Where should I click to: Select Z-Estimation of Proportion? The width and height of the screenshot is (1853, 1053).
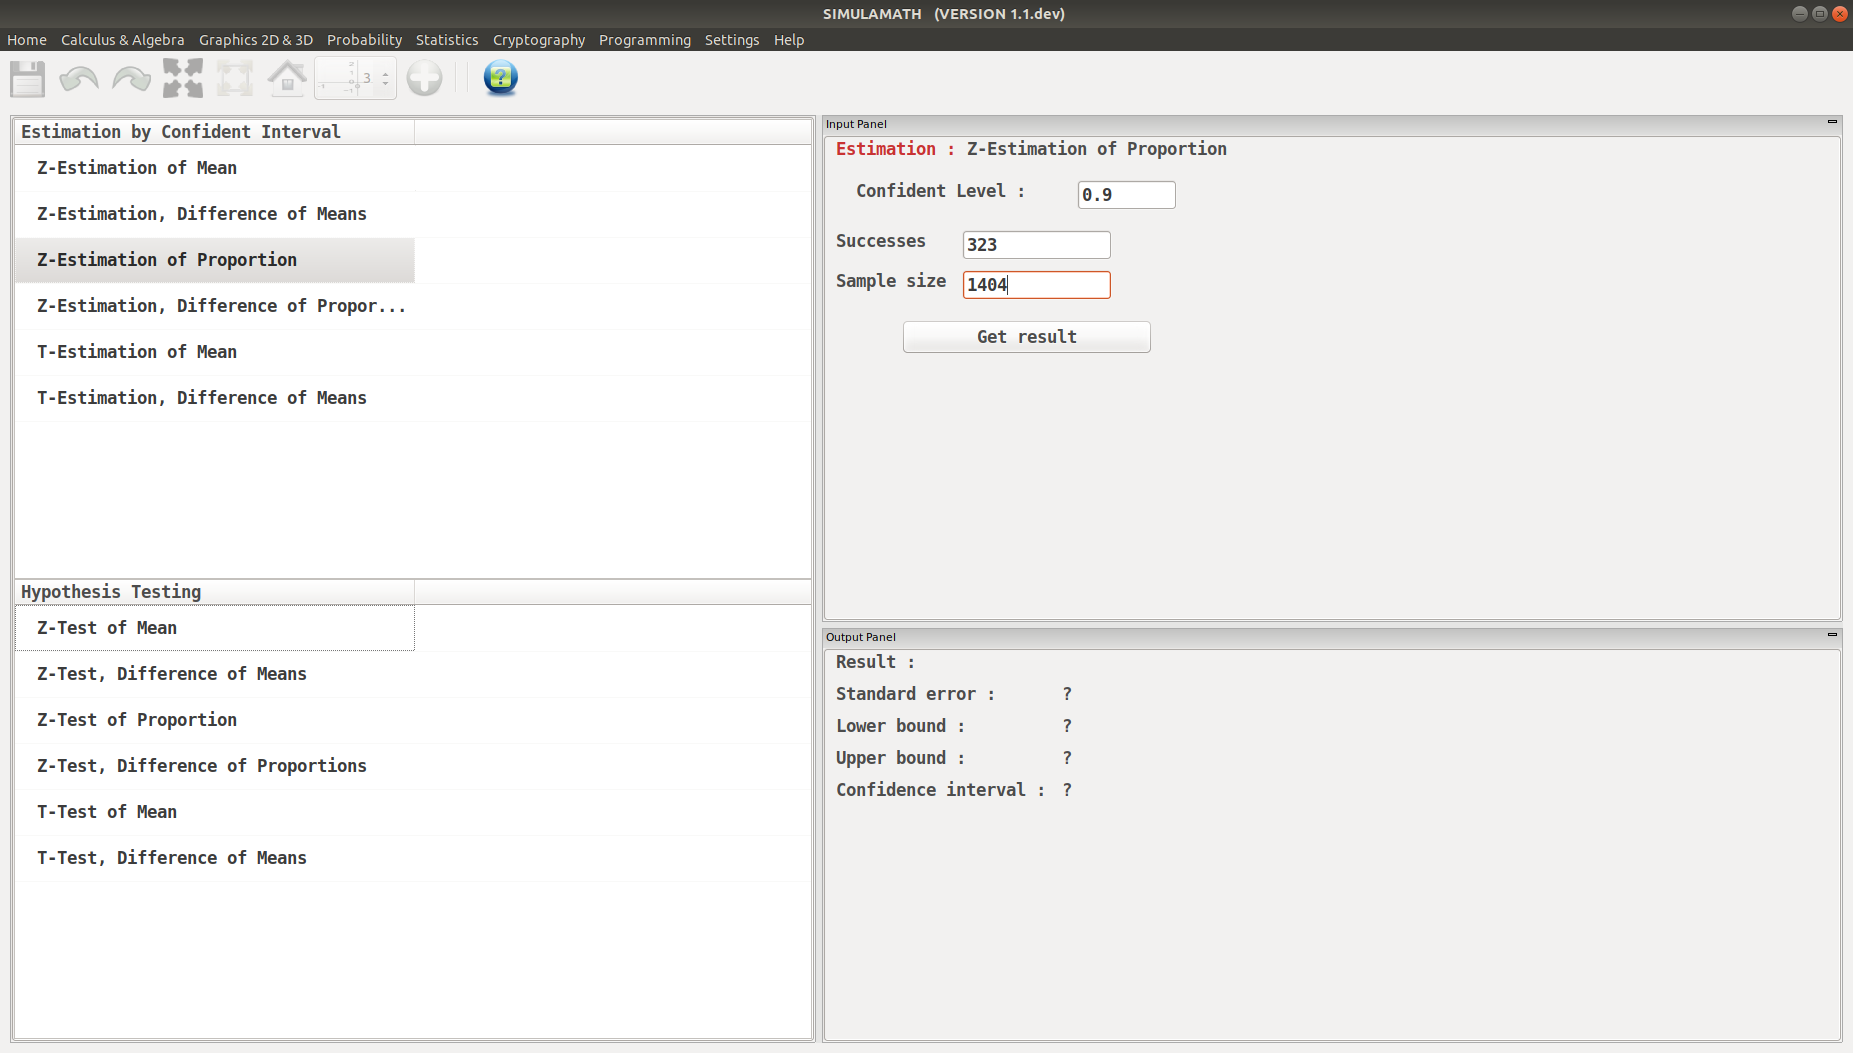coord(214,260)
